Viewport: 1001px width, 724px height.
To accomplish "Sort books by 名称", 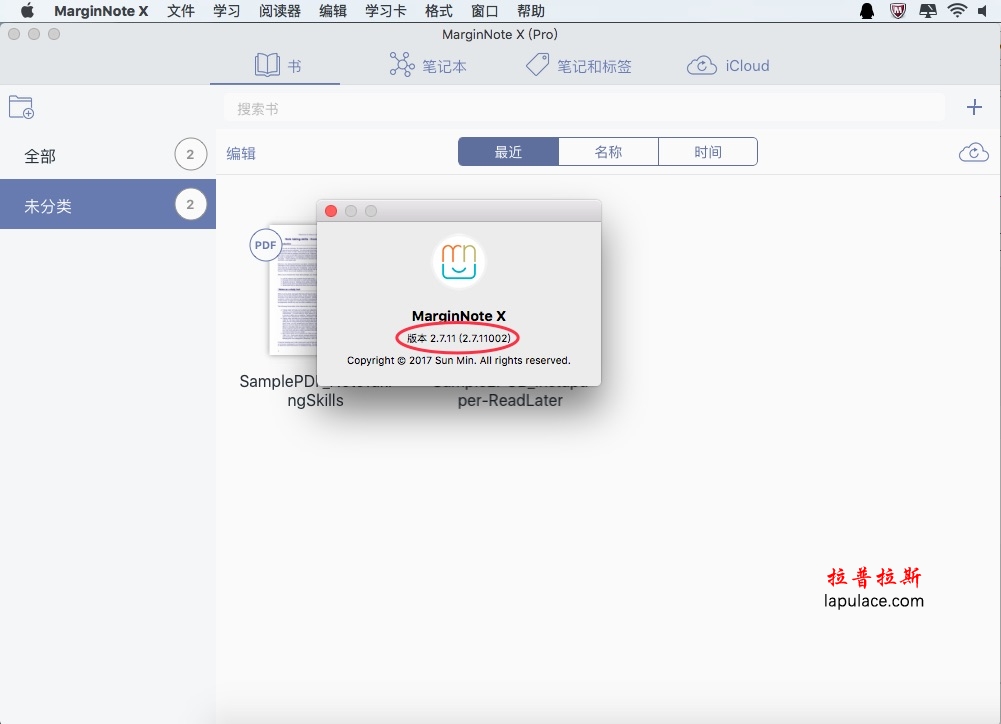I will [x=608, y=152].
